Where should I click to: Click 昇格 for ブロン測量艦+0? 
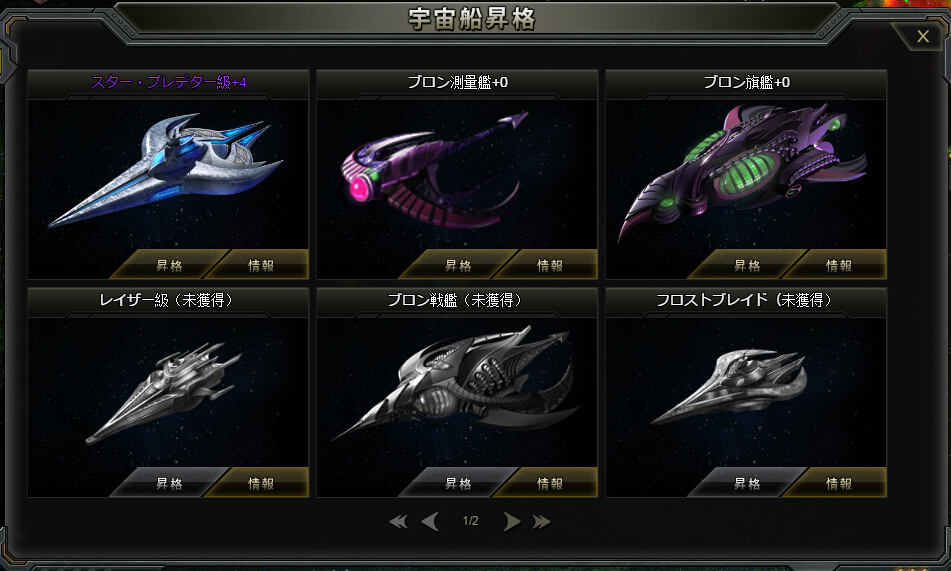point(458,265)
